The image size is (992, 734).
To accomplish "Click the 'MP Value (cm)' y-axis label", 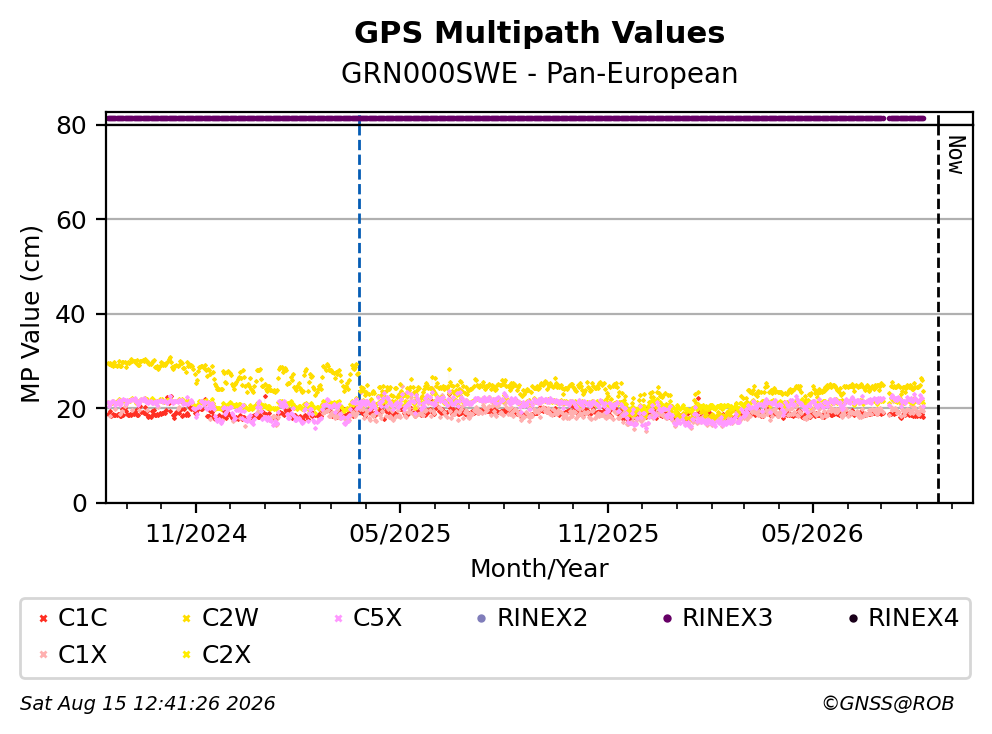I will 30,314.
